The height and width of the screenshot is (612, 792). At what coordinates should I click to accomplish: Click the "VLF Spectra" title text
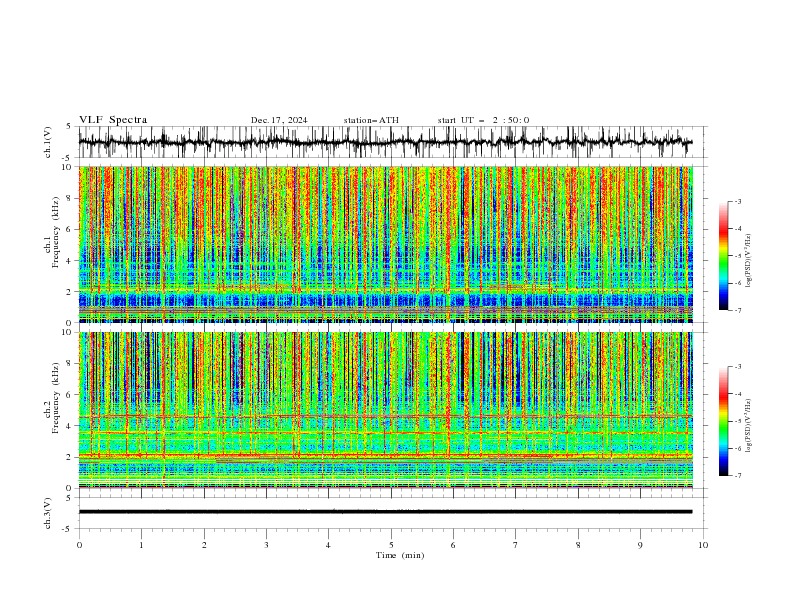coord(113,120)
